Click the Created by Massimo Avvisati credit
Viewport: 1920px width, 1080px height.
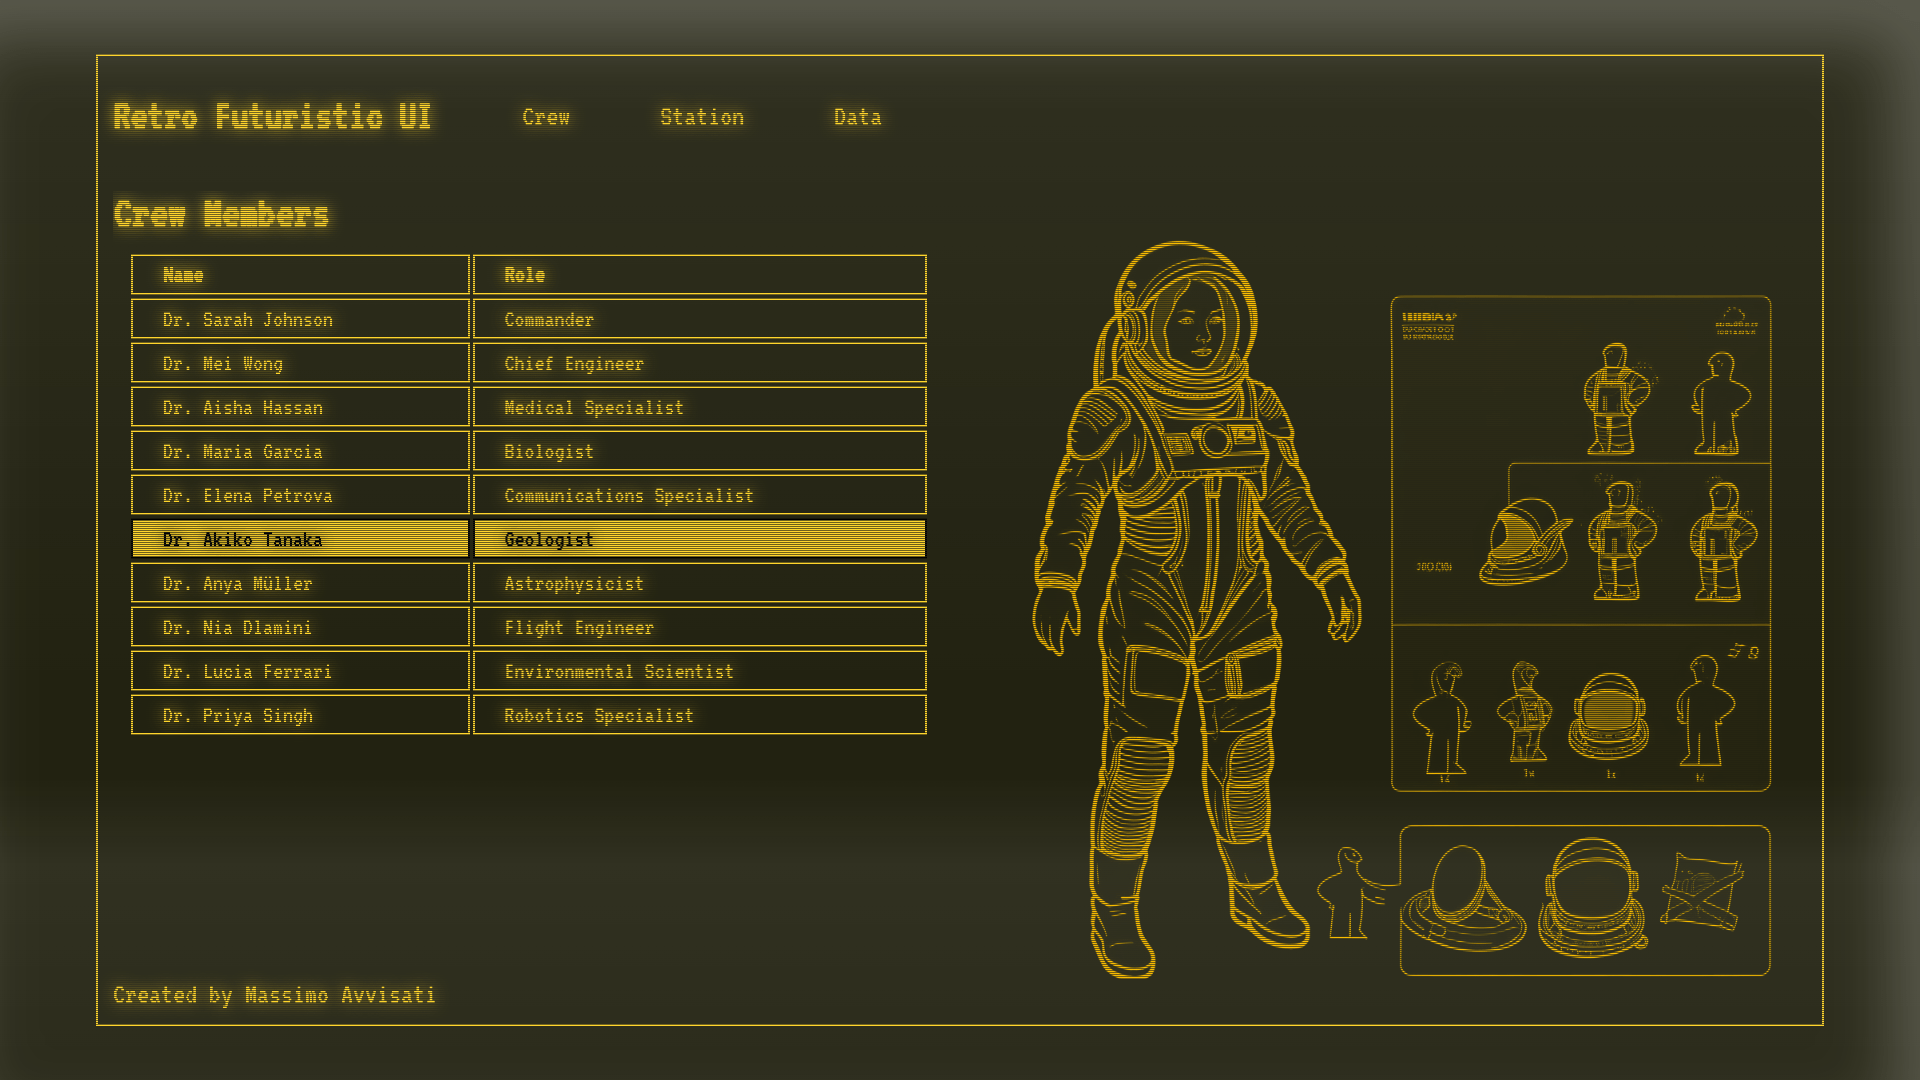coord(274,995)
